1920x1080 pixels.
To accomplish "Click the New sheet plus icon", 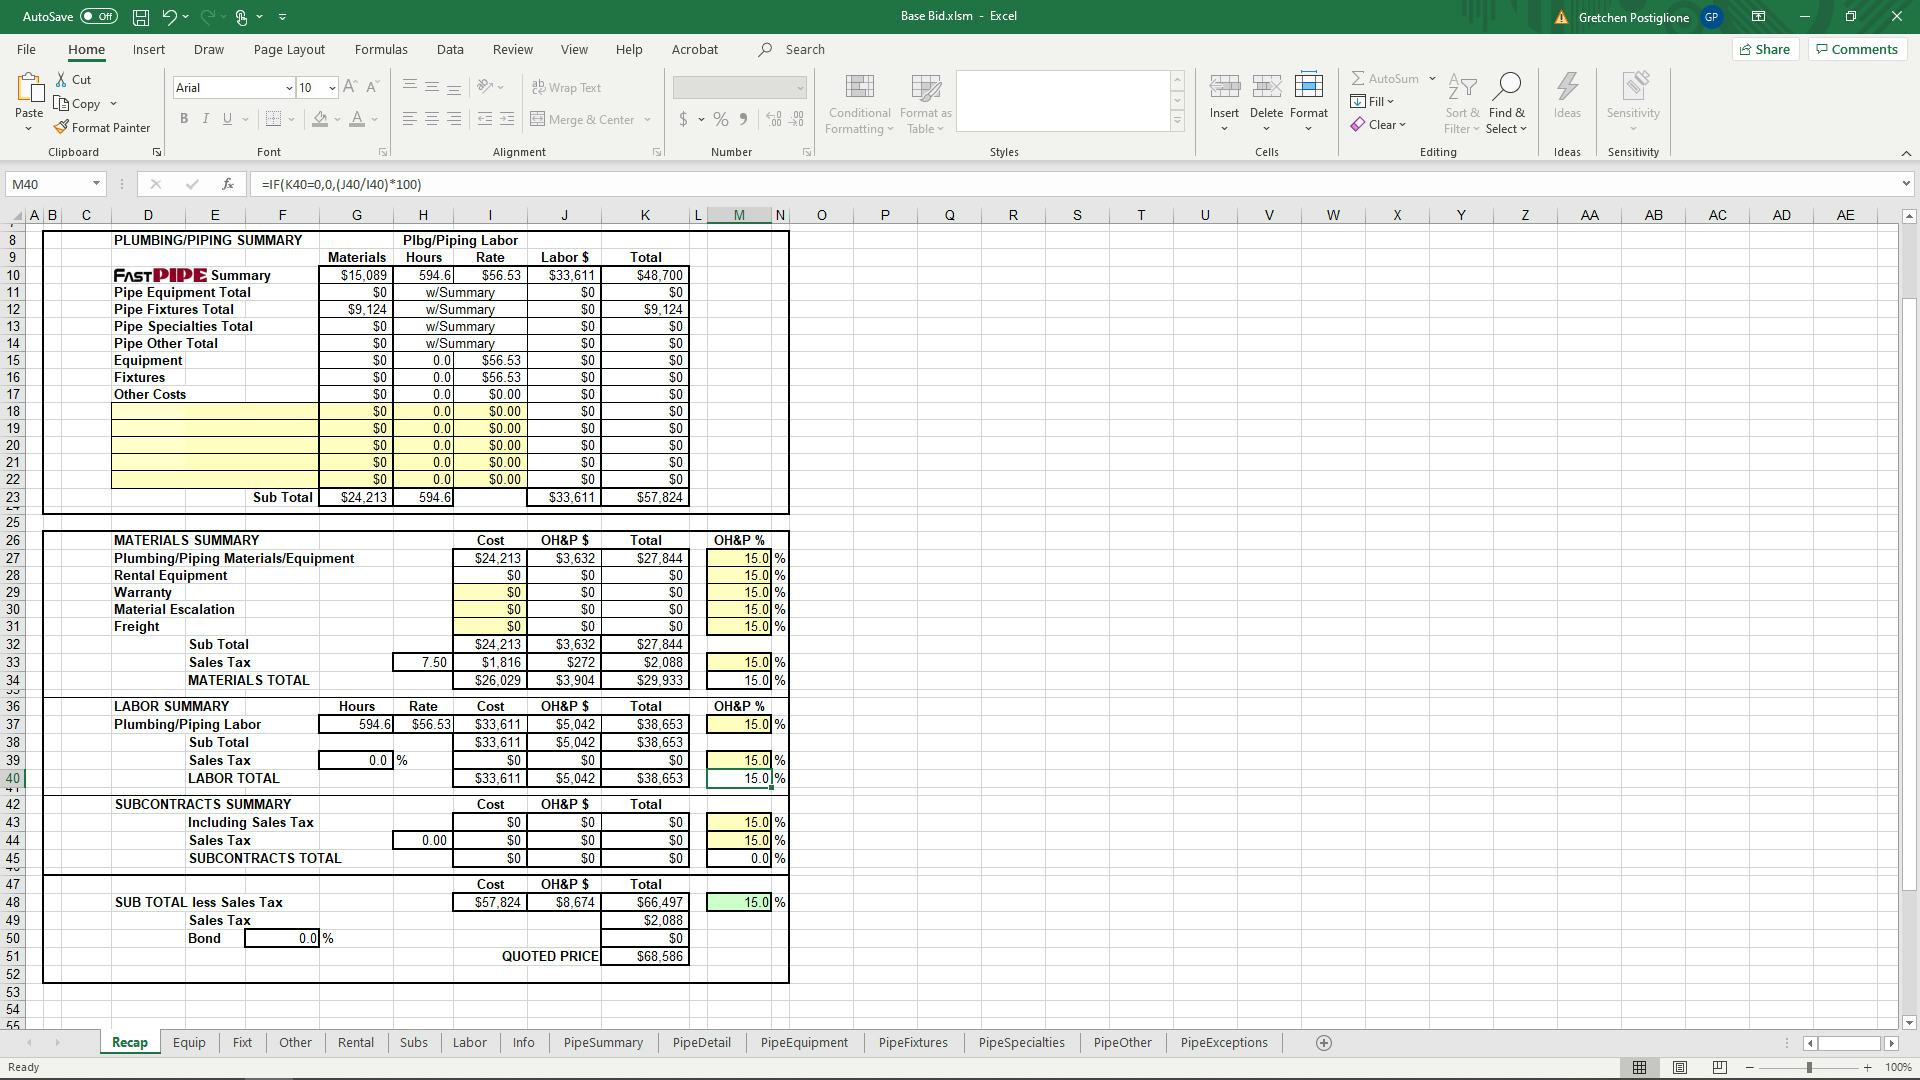I will click(x=1323, y=1043).
